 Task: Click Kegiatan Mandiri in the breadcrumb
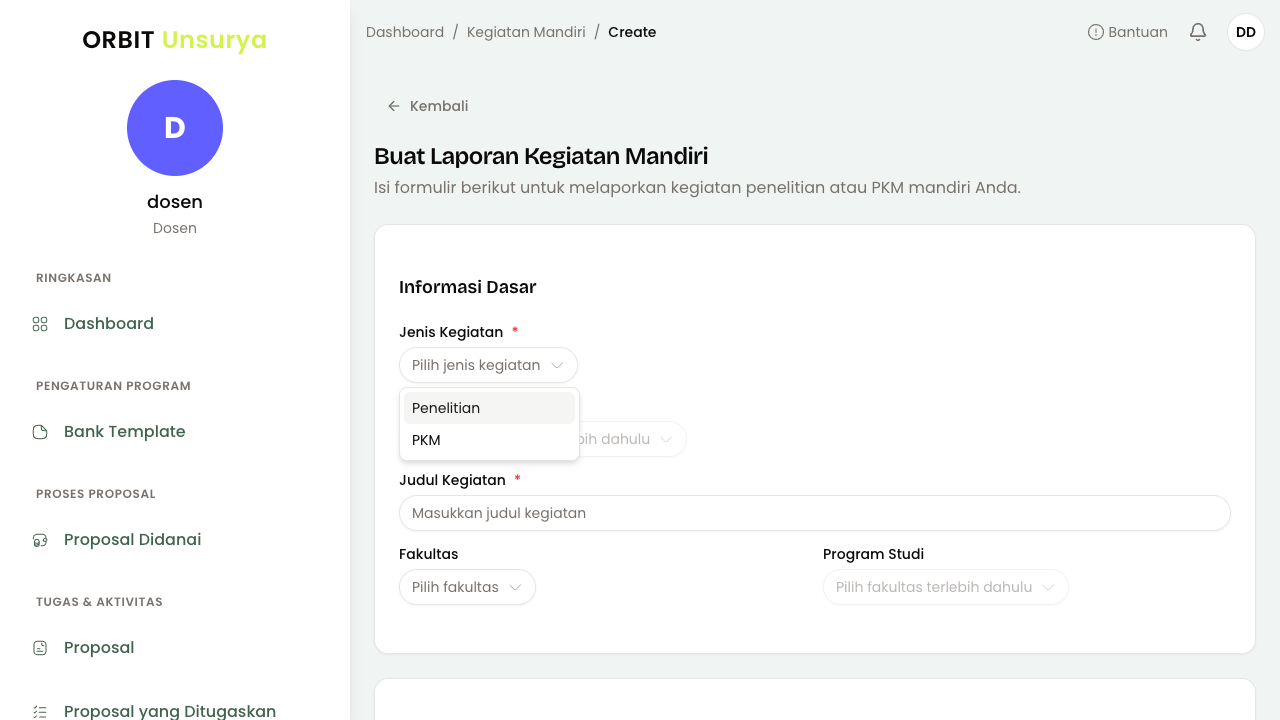526,32
